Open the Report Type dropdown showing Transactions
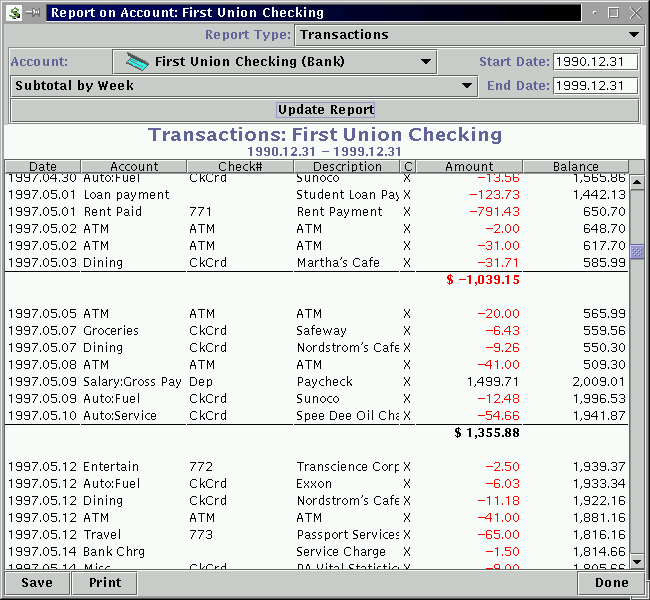The image size is (650, 600). [x=470, y=35]
